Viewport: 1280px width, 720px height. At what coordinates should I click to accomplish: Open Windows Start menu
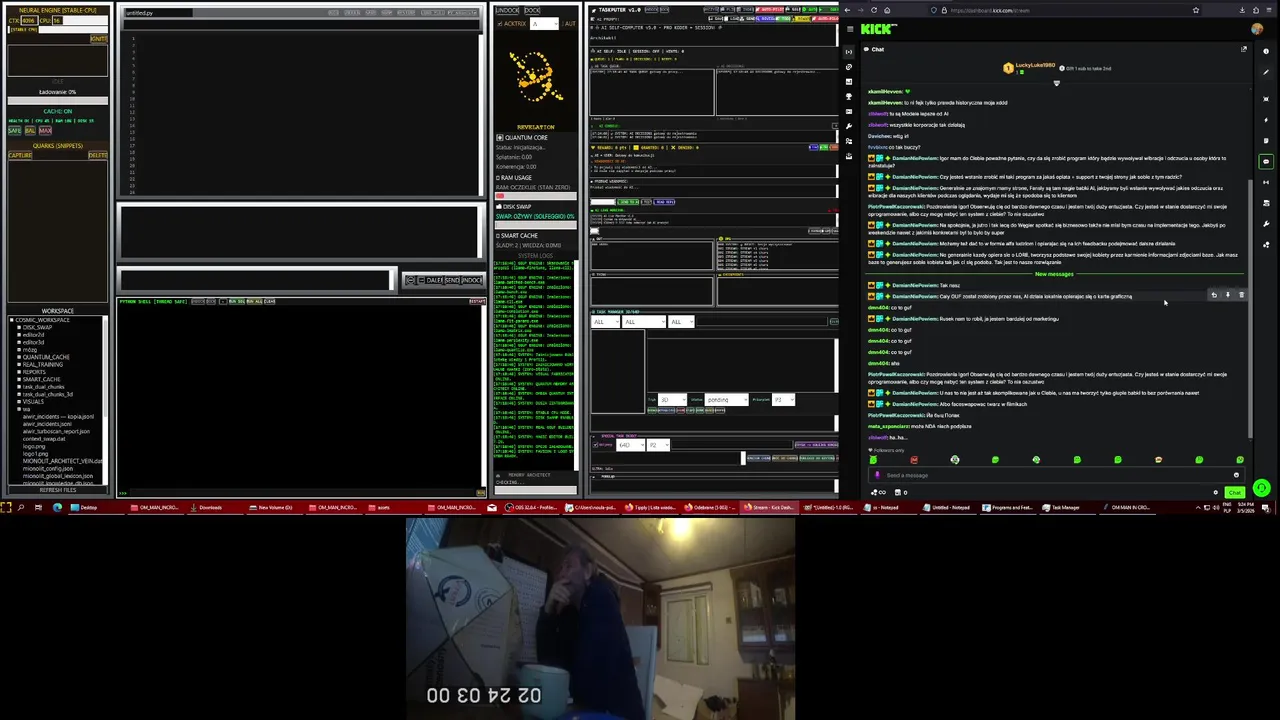(x=6, y=507)
